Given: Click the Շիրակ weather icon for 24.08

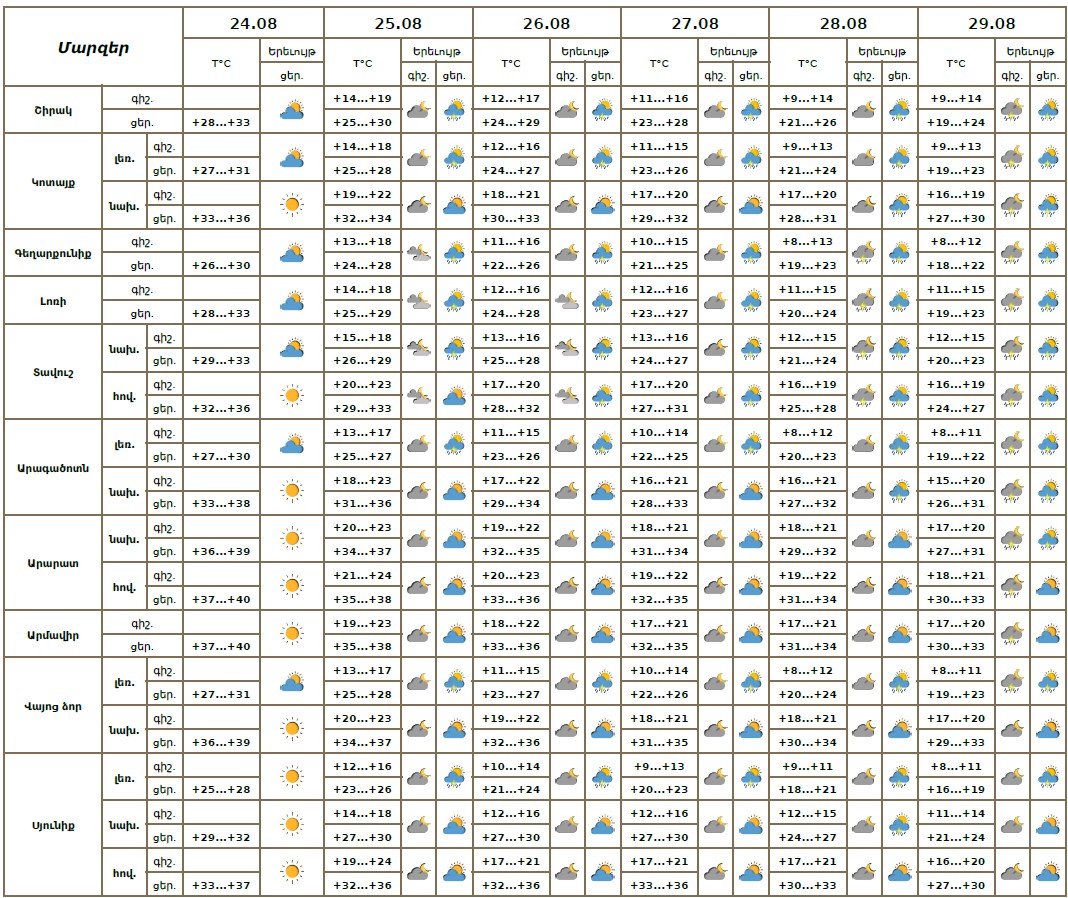Looking at the screenshot, I should [x=292, y=110].
